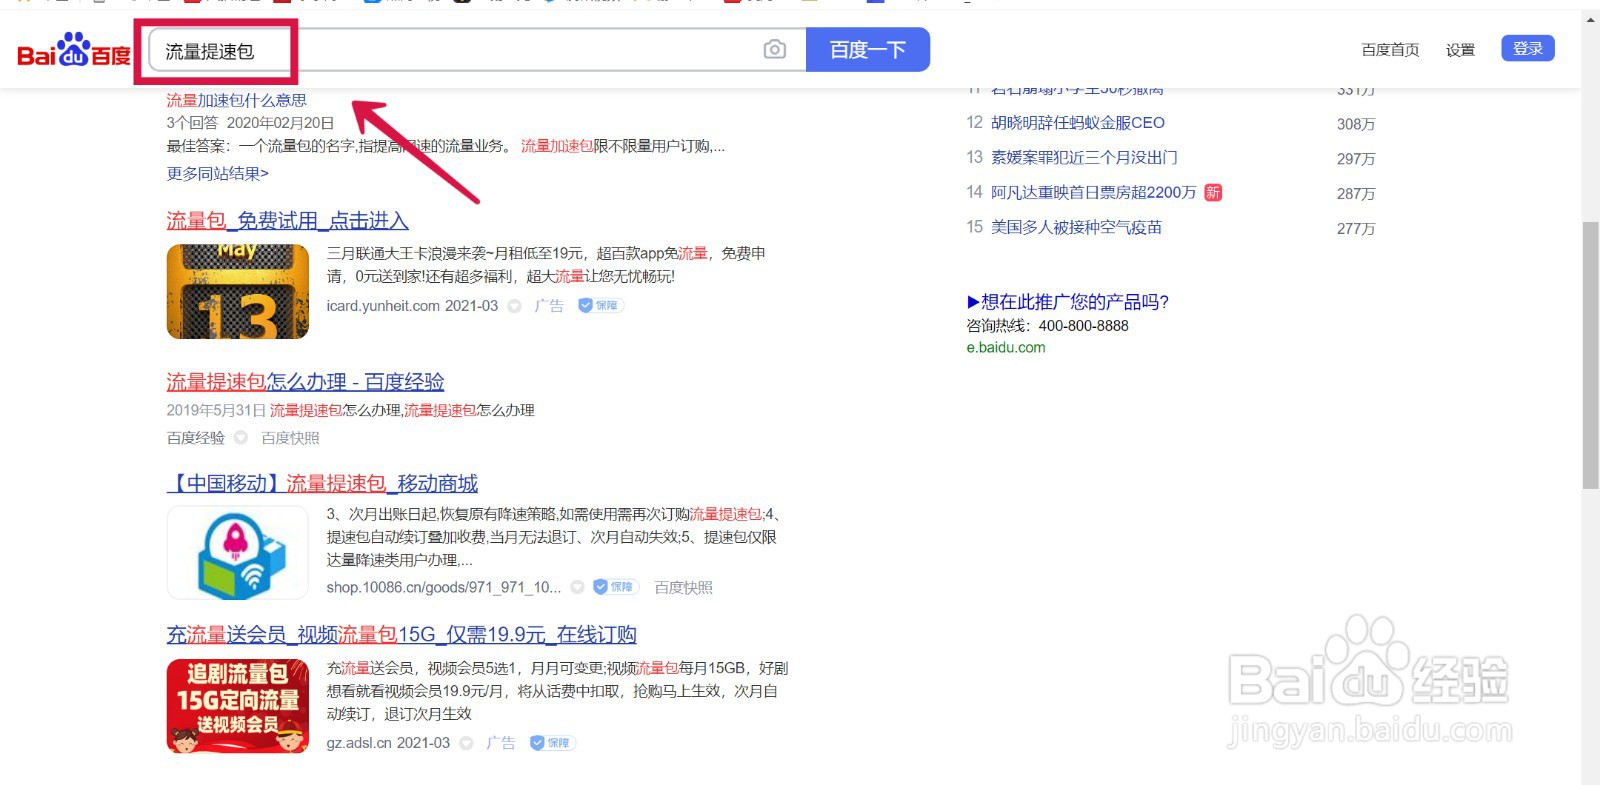Open hot search 美国多人被接种空气疫苗

(1076, 227)
